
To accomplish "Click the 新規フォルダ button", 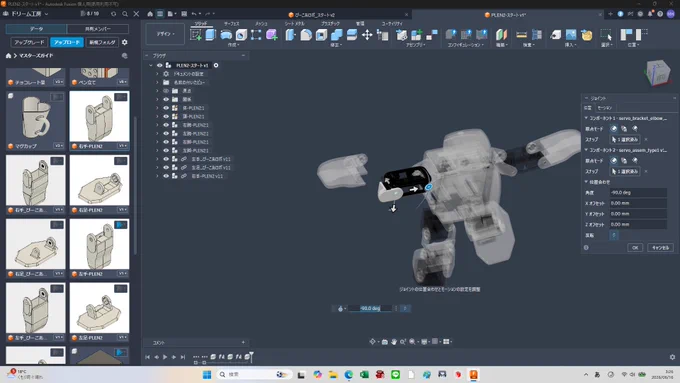I will [102, 42].
